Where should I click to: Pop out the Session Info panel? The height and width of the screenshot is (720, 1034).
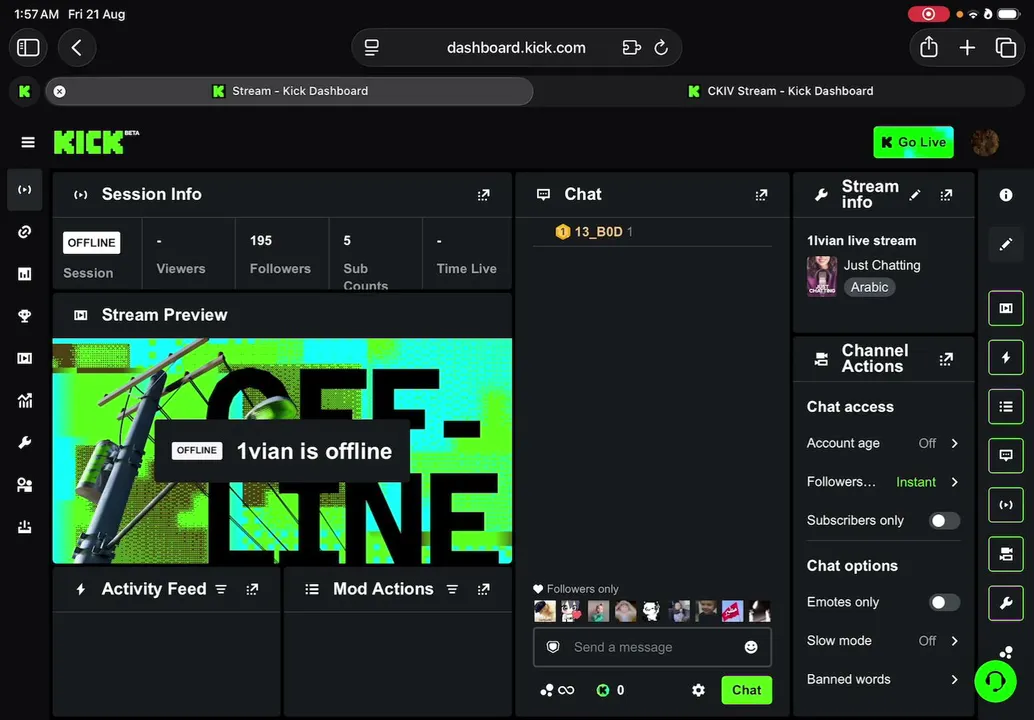(x=483, y=195)
